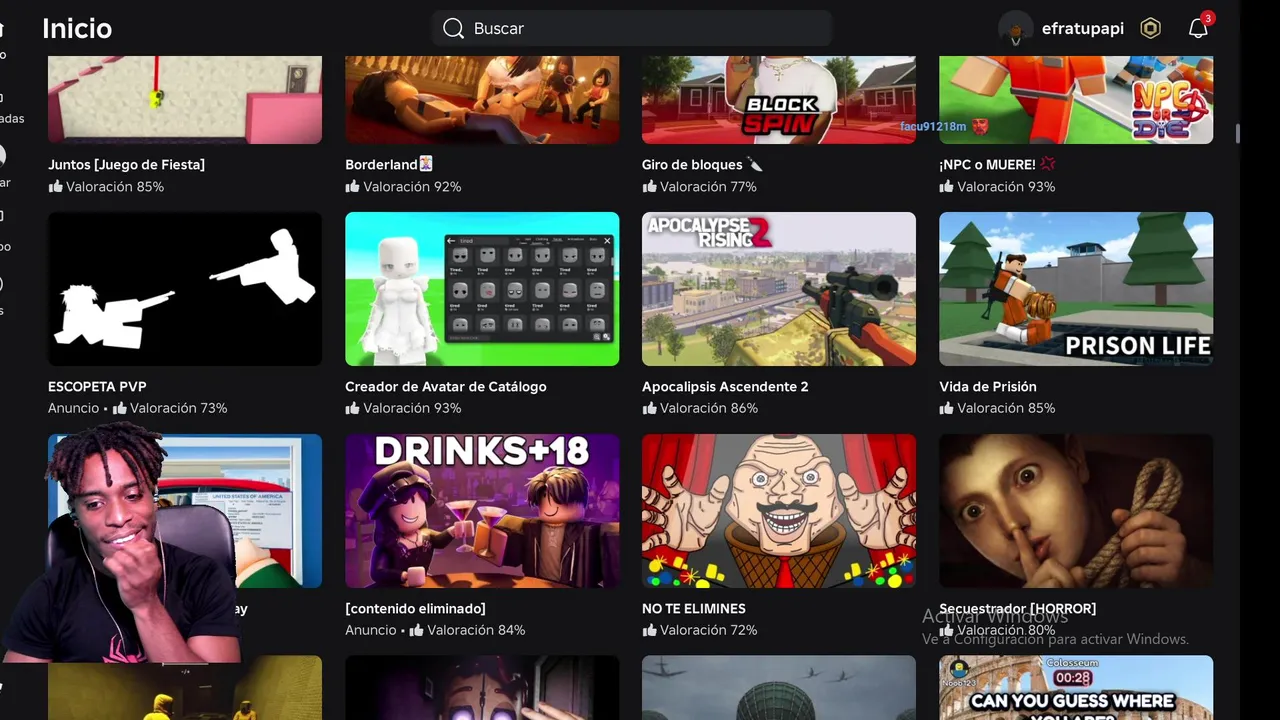The image size is (1280, 720).
Task: Open the NPC or Die thumbnail
Action: click(1076, 99)
